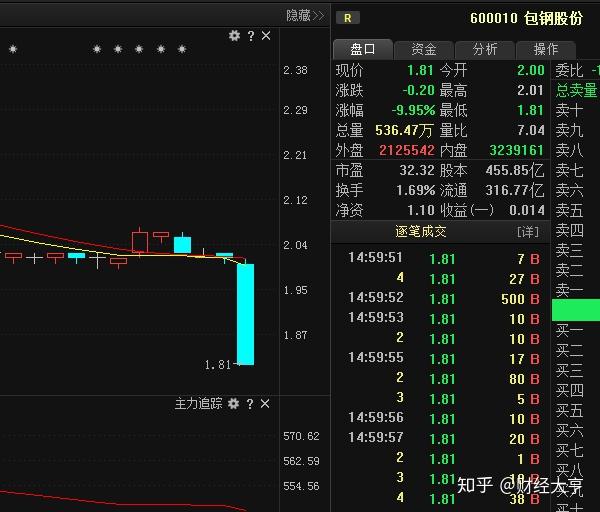
Task: Click the 买五 order level
Action: [569, 411]
